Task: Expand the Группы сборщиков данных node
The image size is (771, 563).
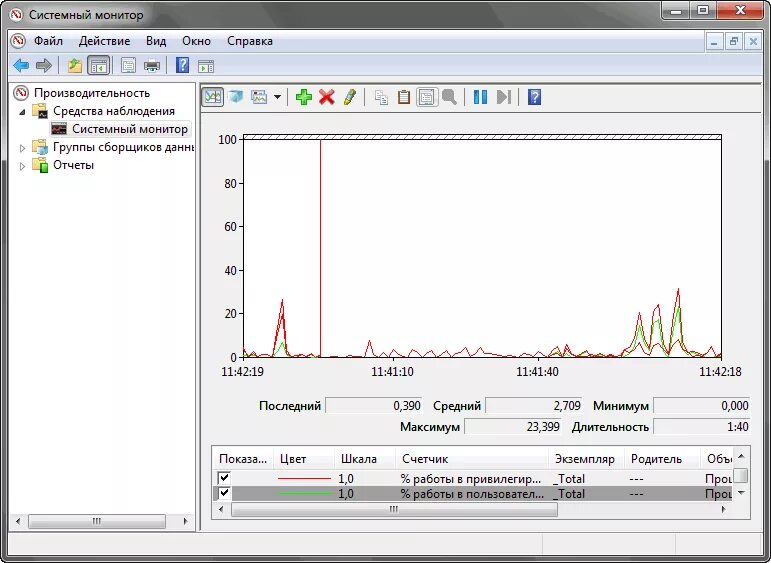Action: coord(22,148)
